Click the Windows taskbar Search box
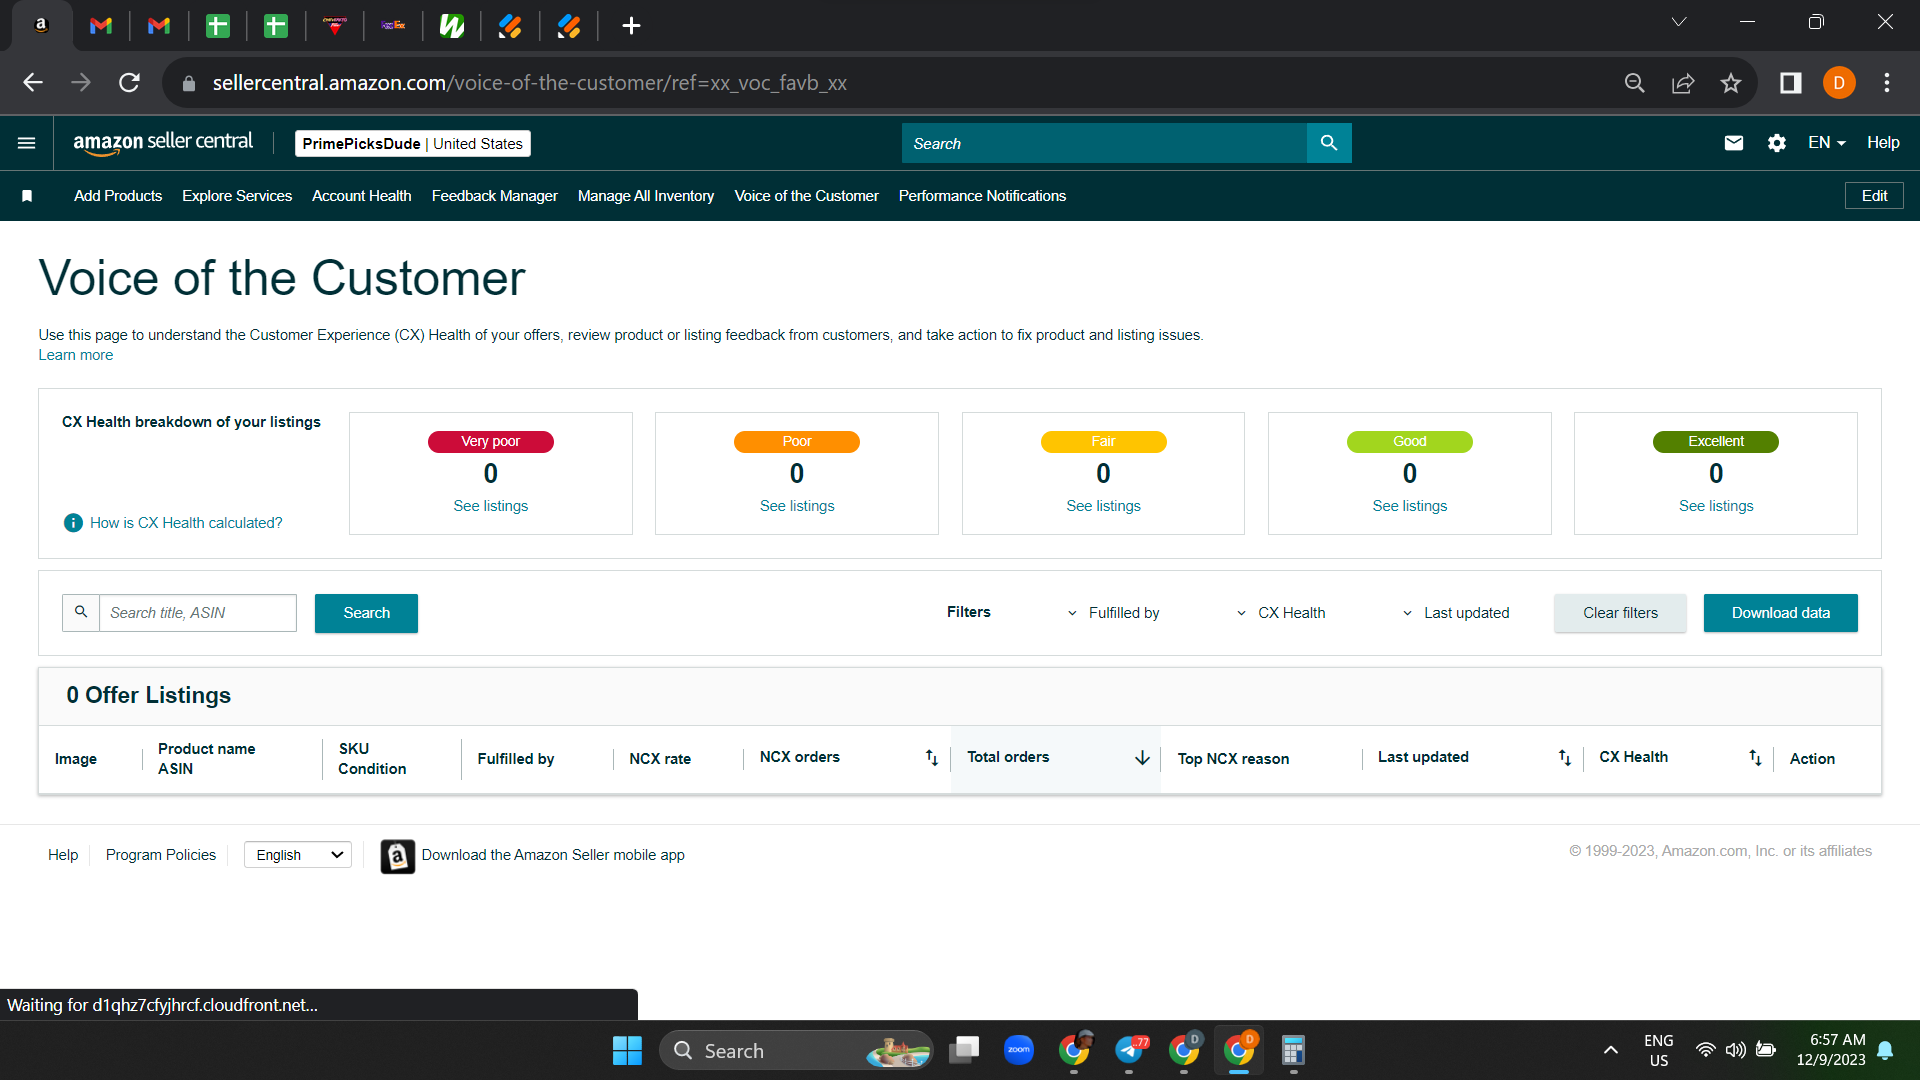This screenshot has width=1920, height=1080. coord(796,1050)
